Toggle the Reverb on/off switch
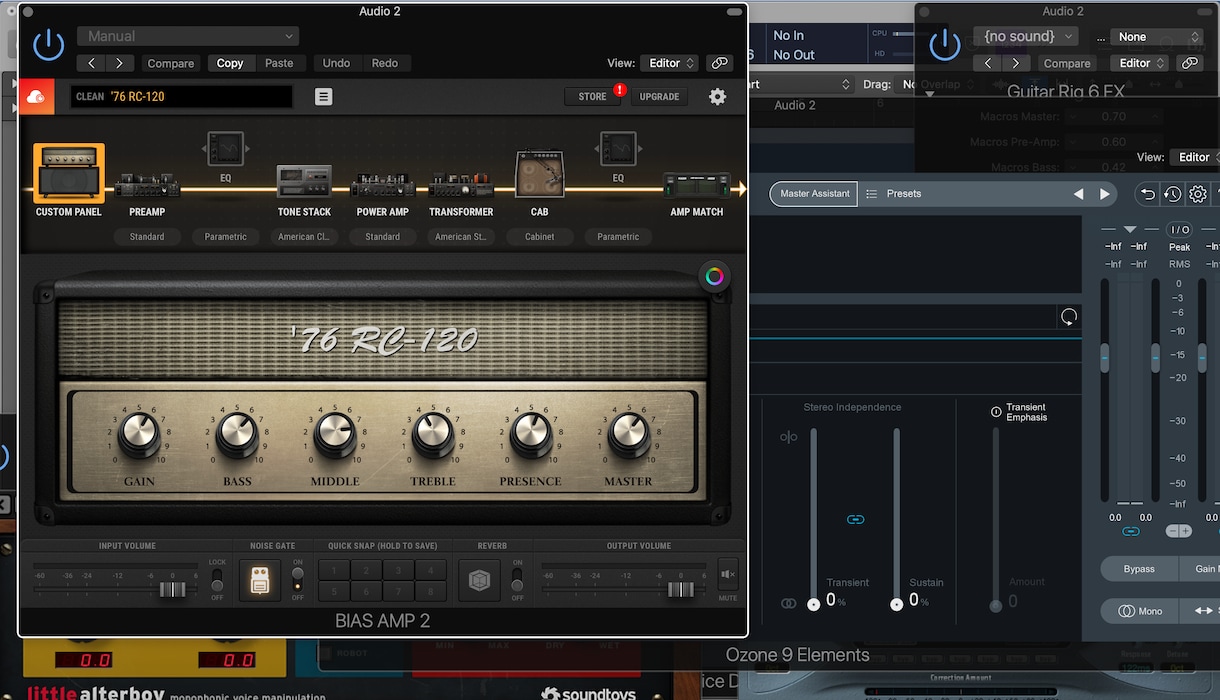Viewport: 1220px width, 700px height. pos(517,579)
